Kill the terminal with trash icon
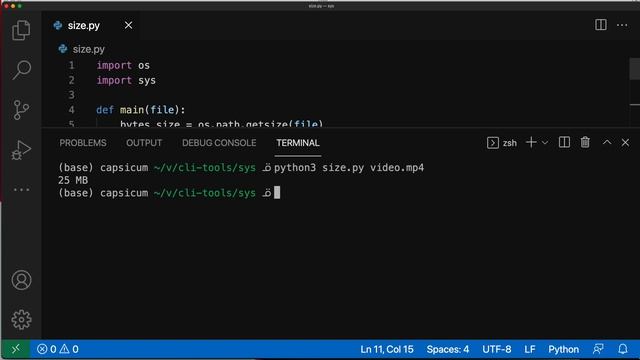The width and height of the screenshot is (640, 360). [x=585, y=142]
